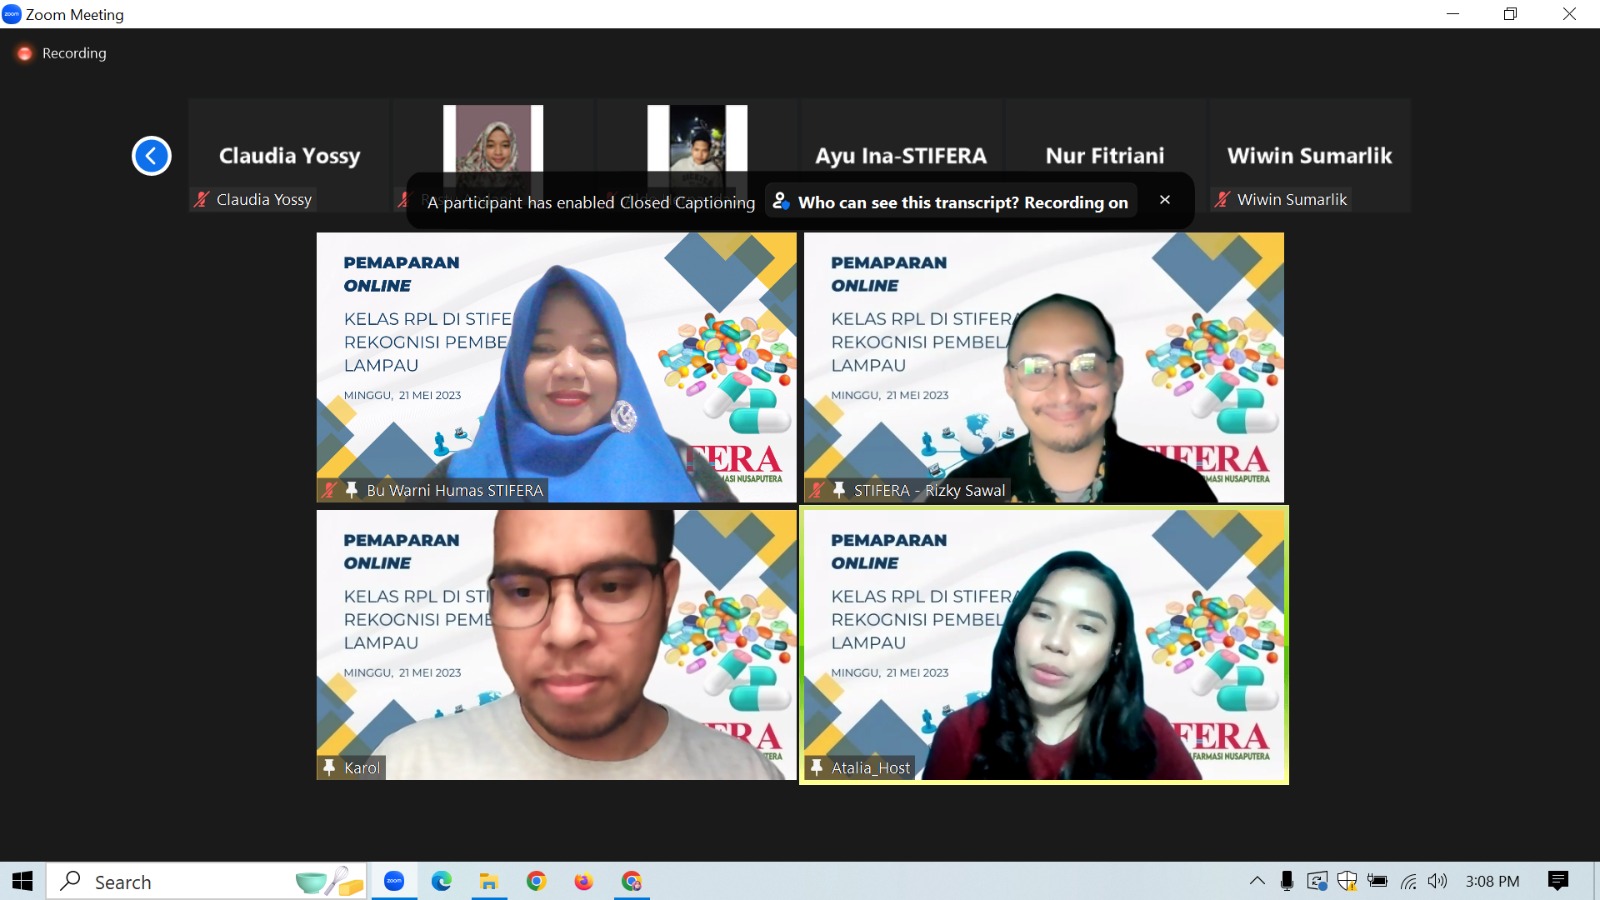
Task: Click the Zoom icon in the taskbar
Action: click(x=393, y=881)
